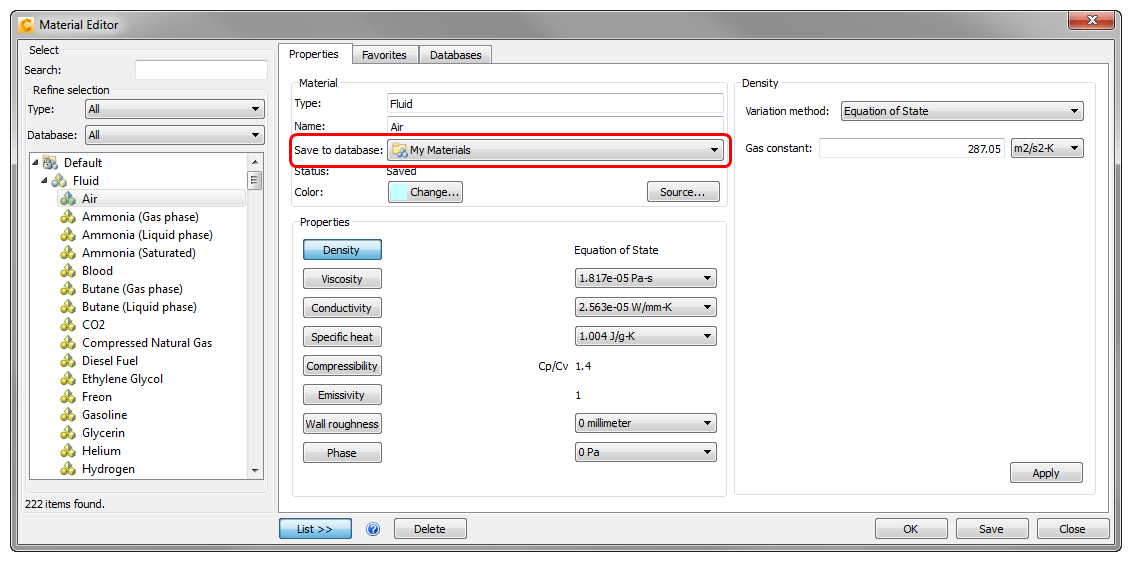Collapse the Default database tree node
Screen dimensions: 1132x562
35,163
